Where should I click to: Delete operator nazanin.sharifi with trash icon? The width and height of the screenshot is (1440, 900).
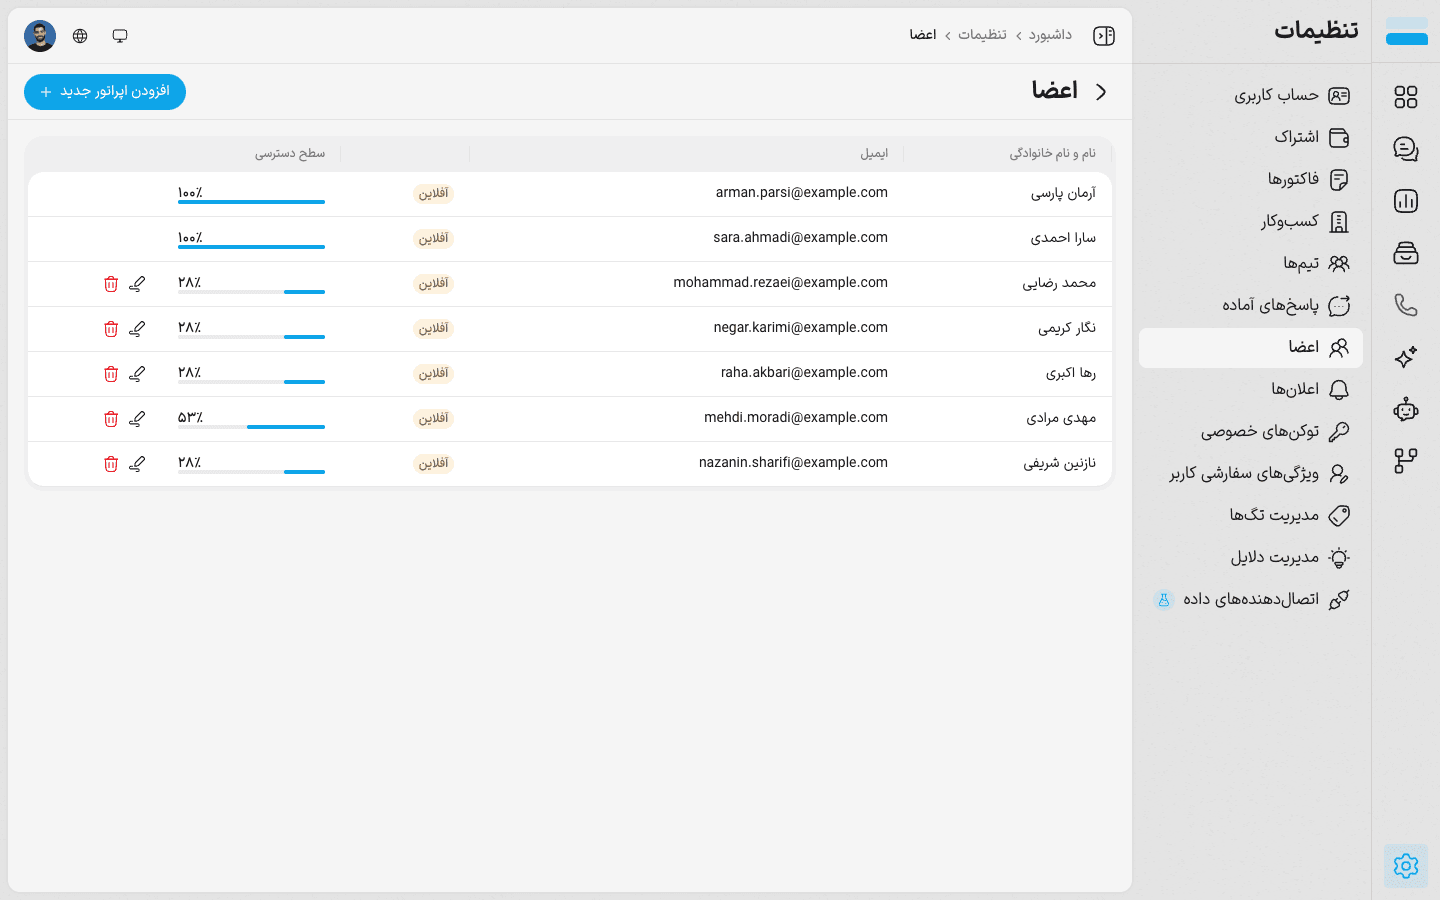click(111, 464)
